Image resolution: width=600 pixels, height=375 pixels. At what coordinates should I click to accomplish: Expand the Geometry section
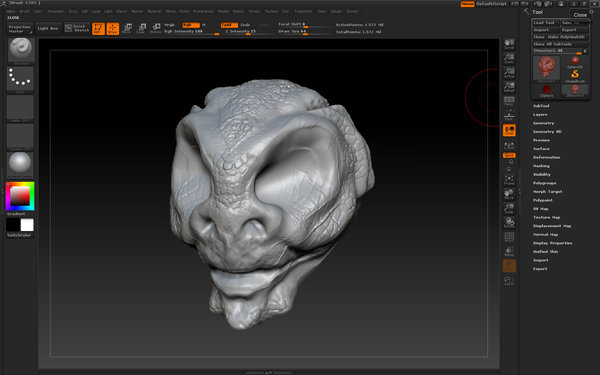tap(543, 123)
